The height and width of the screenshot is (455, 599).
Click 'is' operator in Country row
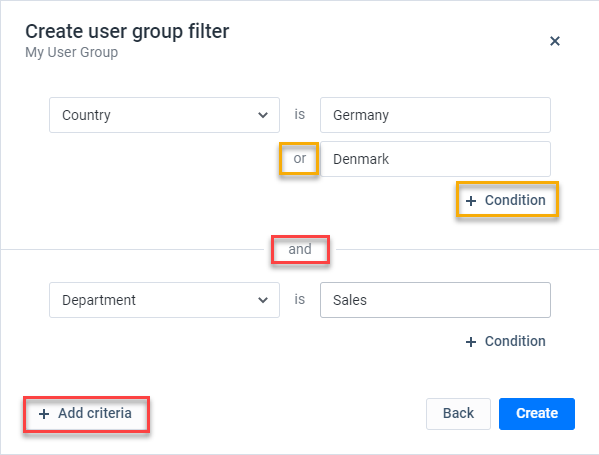point(300,114)
